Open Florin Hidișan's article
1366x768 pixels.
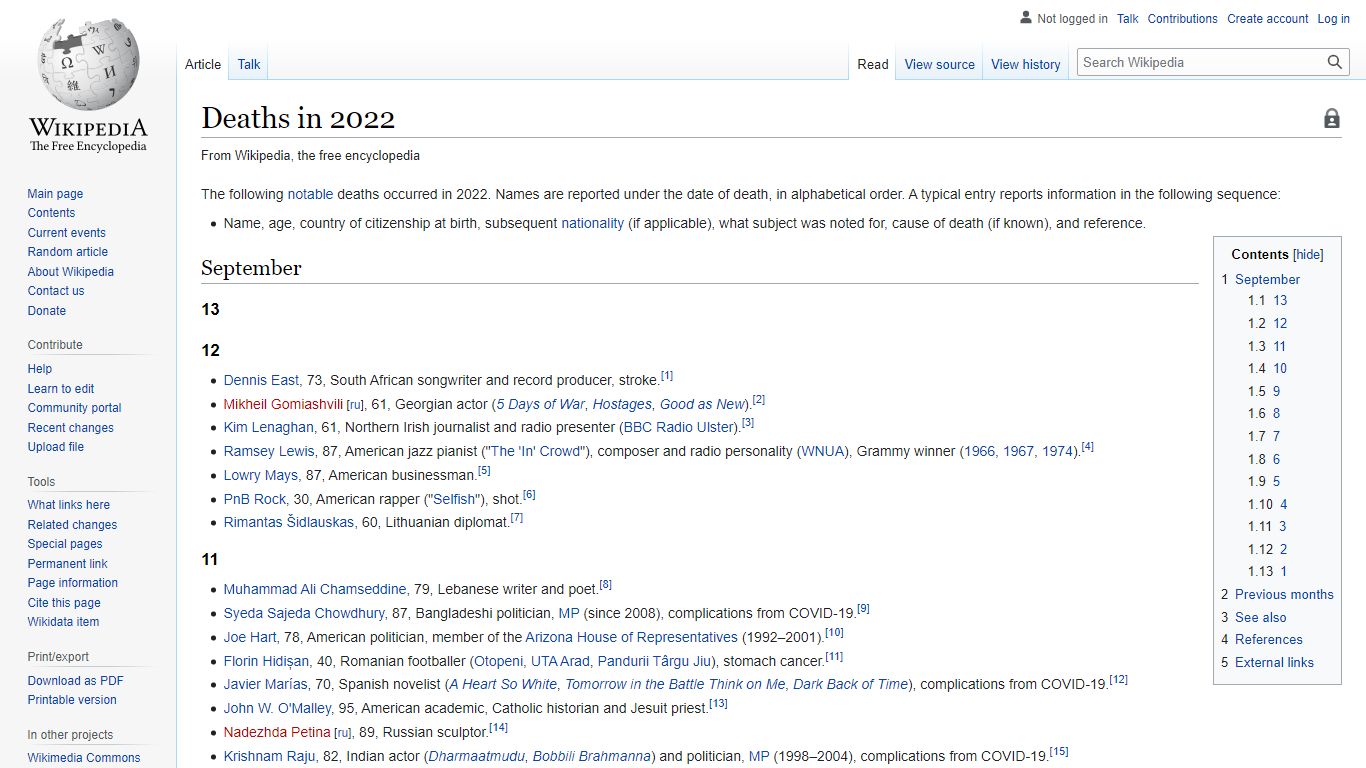(x=267, y=661)
